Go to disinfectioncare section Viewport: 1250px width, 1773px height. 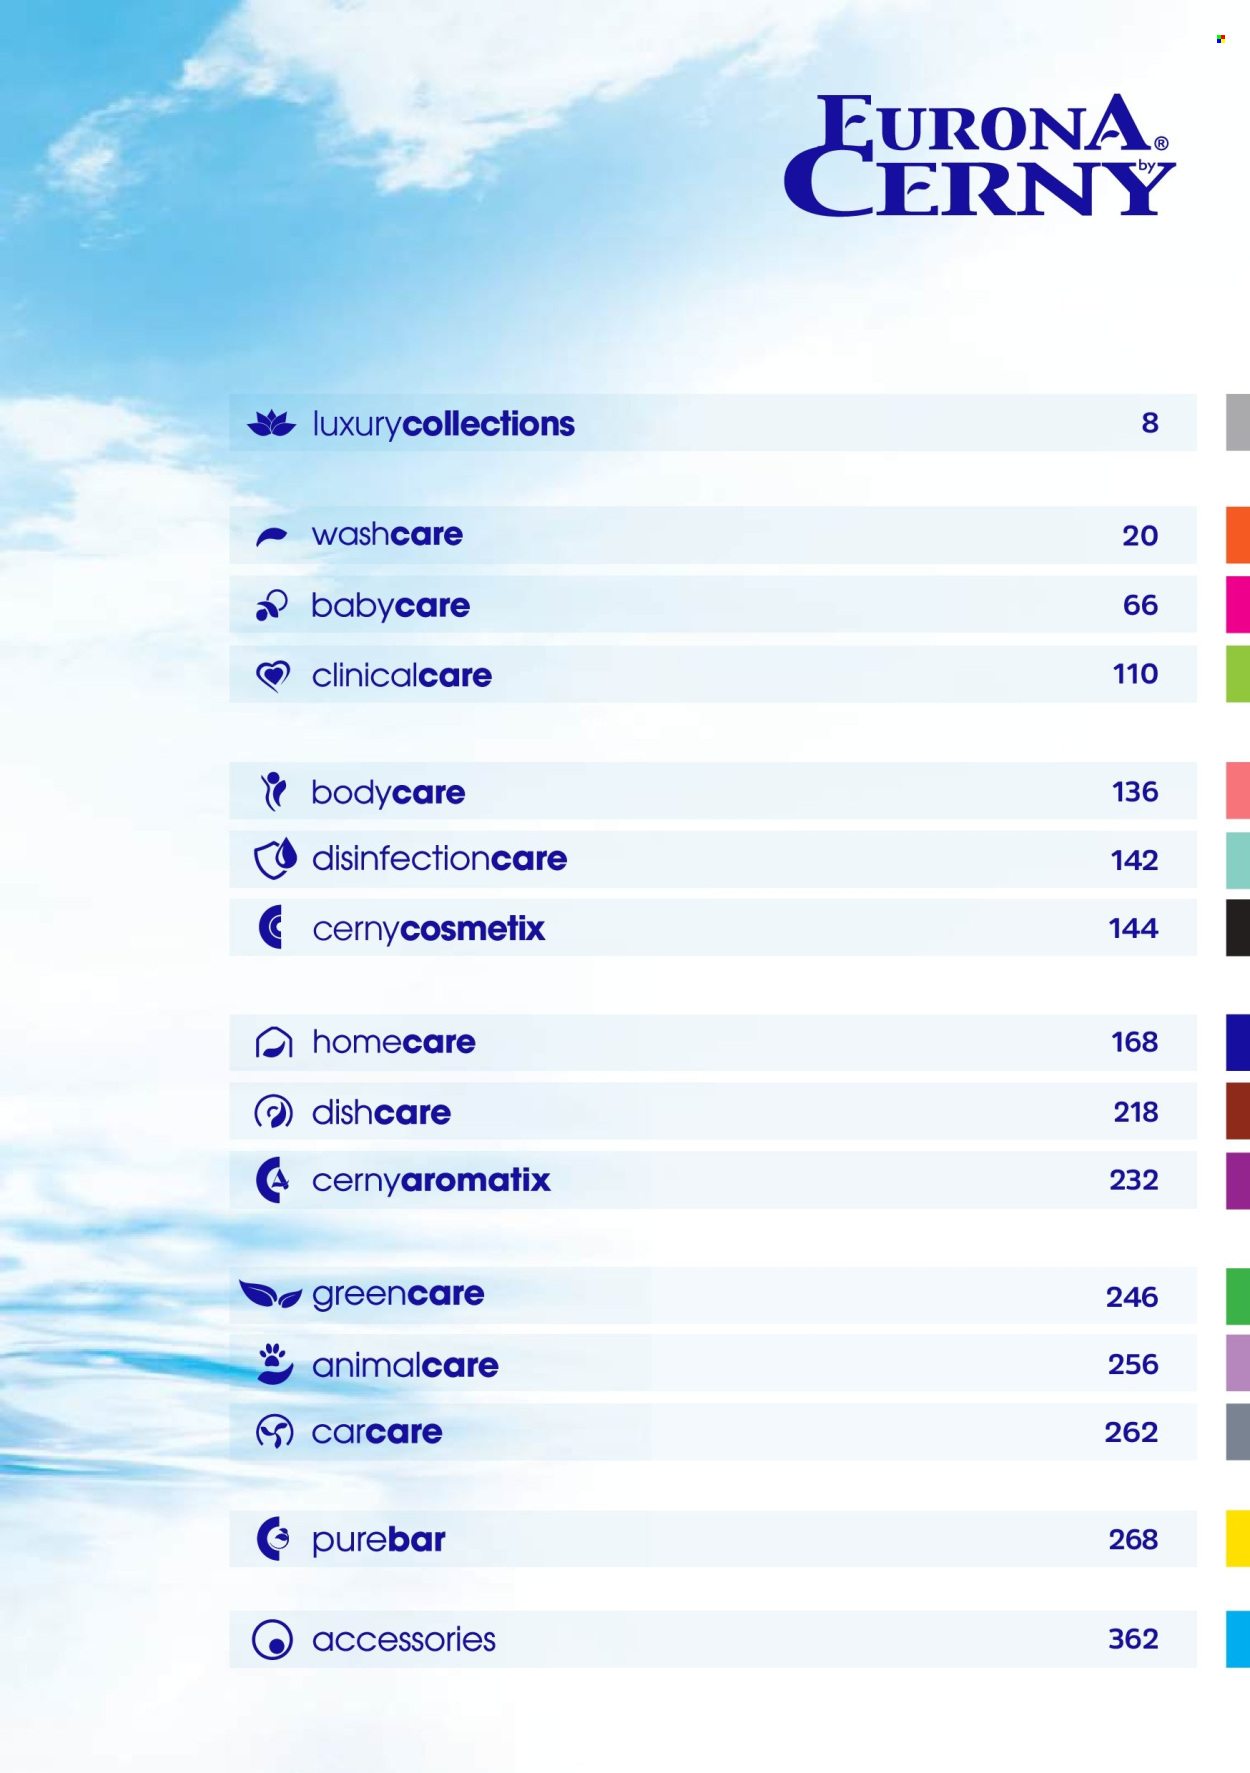click(713, 859)
